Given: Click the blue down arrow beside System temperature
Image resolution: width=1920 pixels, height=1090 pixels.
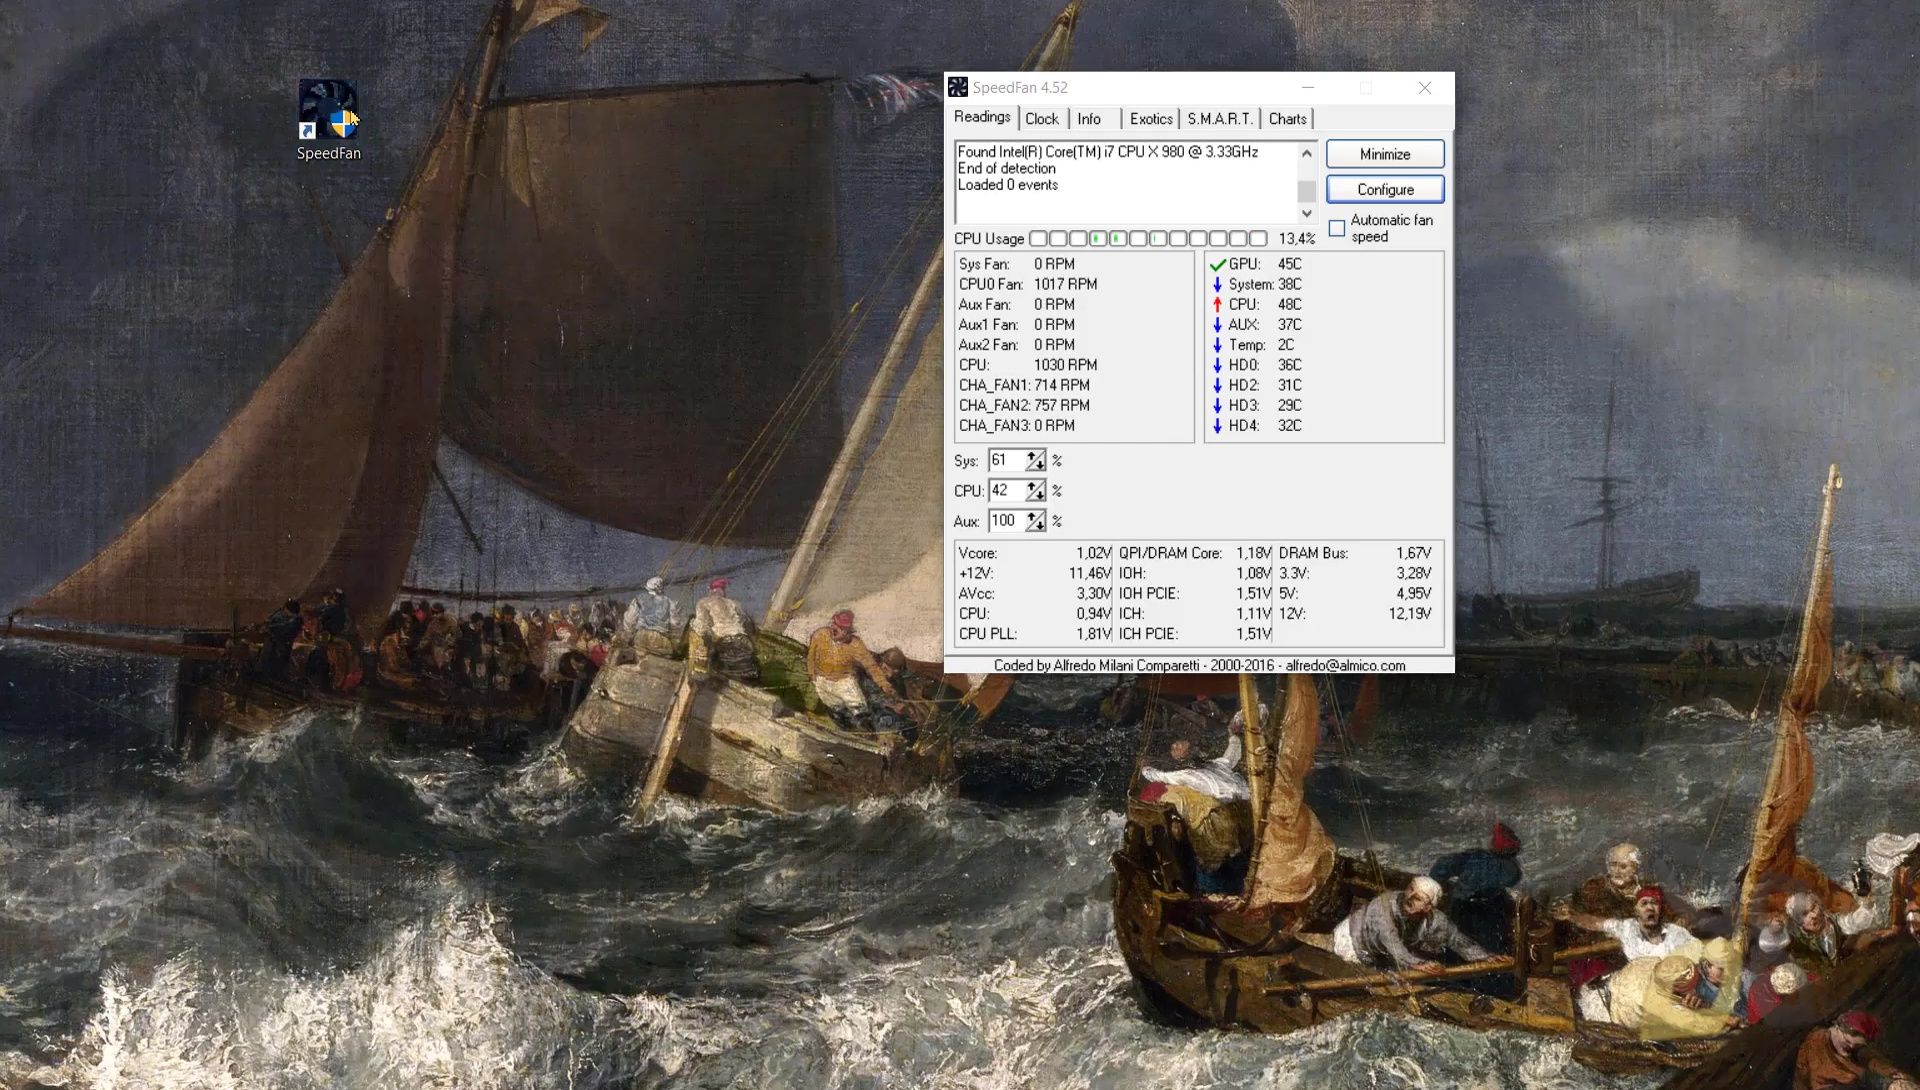Looking at the screenshot, I should pos(1218,285).
